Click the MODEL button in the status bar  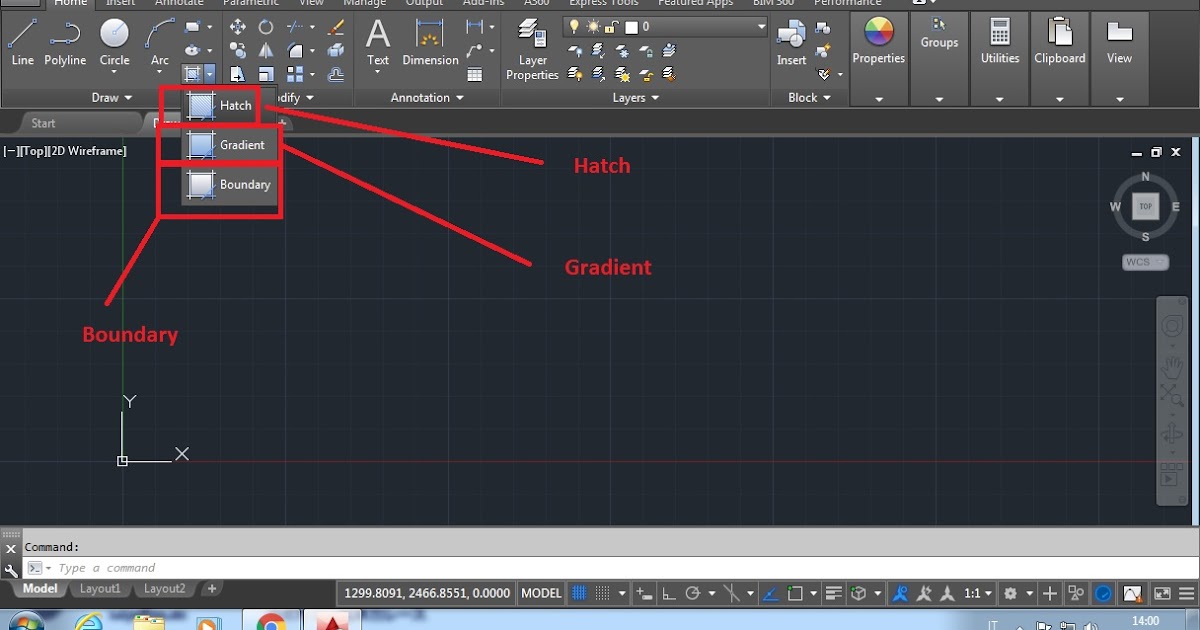click(x=541, y=593)
